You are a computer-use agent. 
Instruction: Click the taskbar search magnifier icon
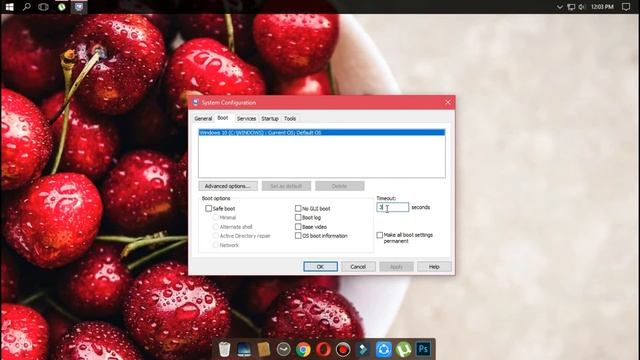click(x=27, y=7)
